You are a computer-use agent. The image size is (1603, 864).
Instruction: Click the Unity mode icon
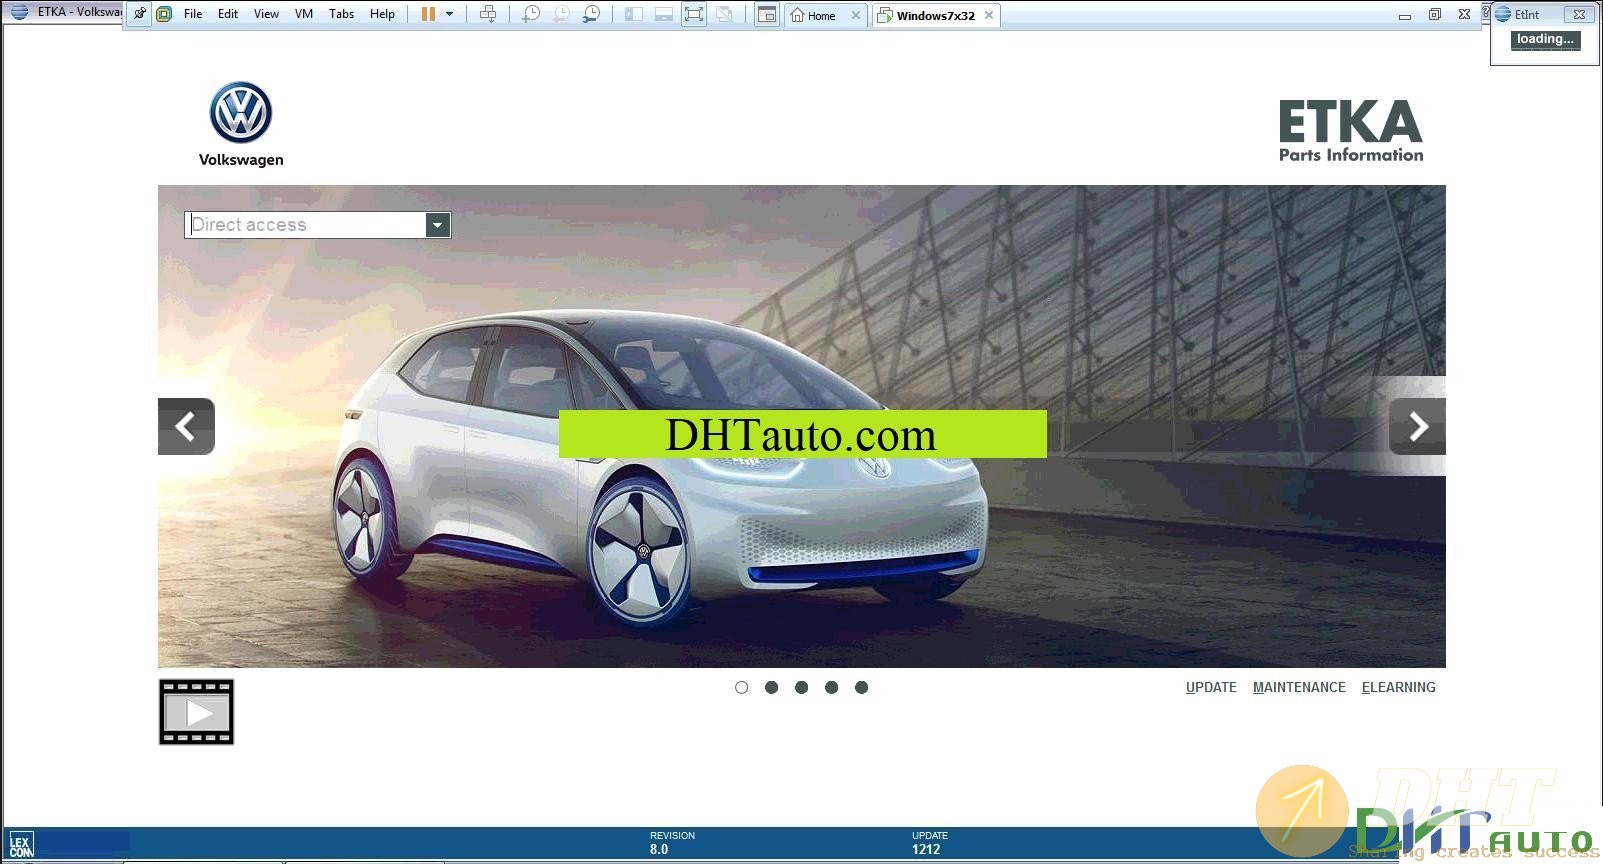(725, 14)
